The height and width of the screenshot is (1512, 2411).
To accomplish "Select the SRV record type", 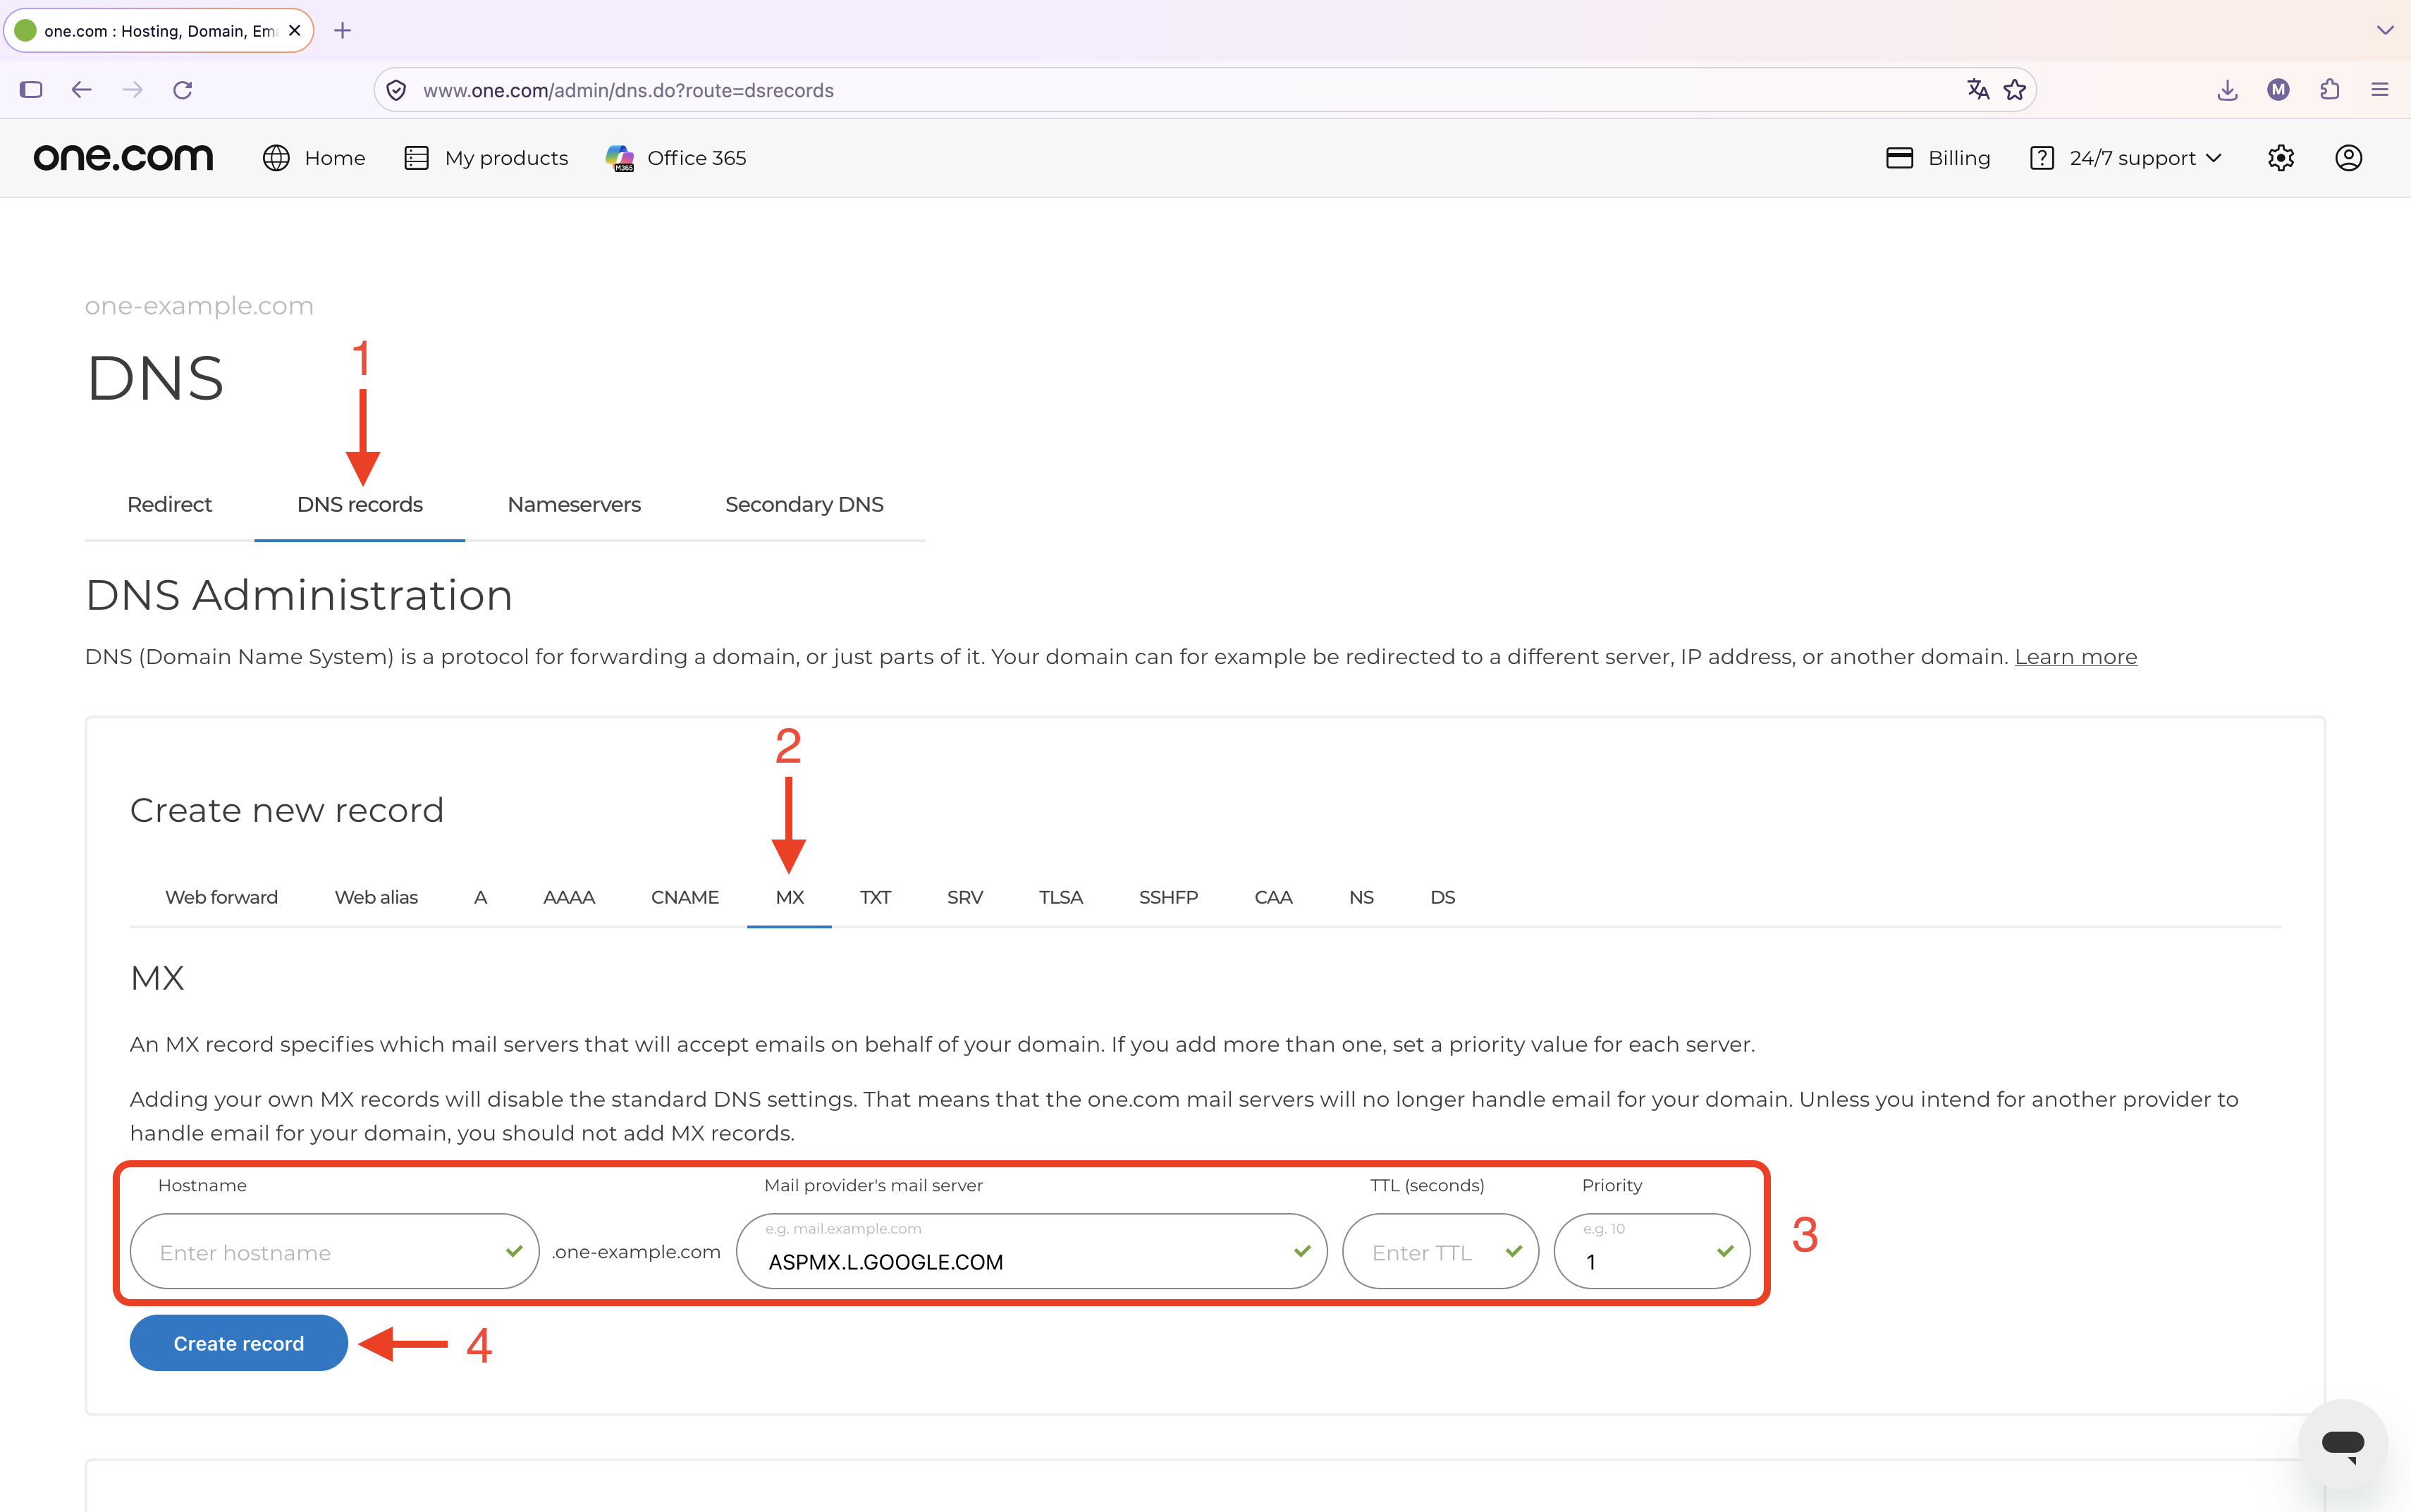I will 965,897.
